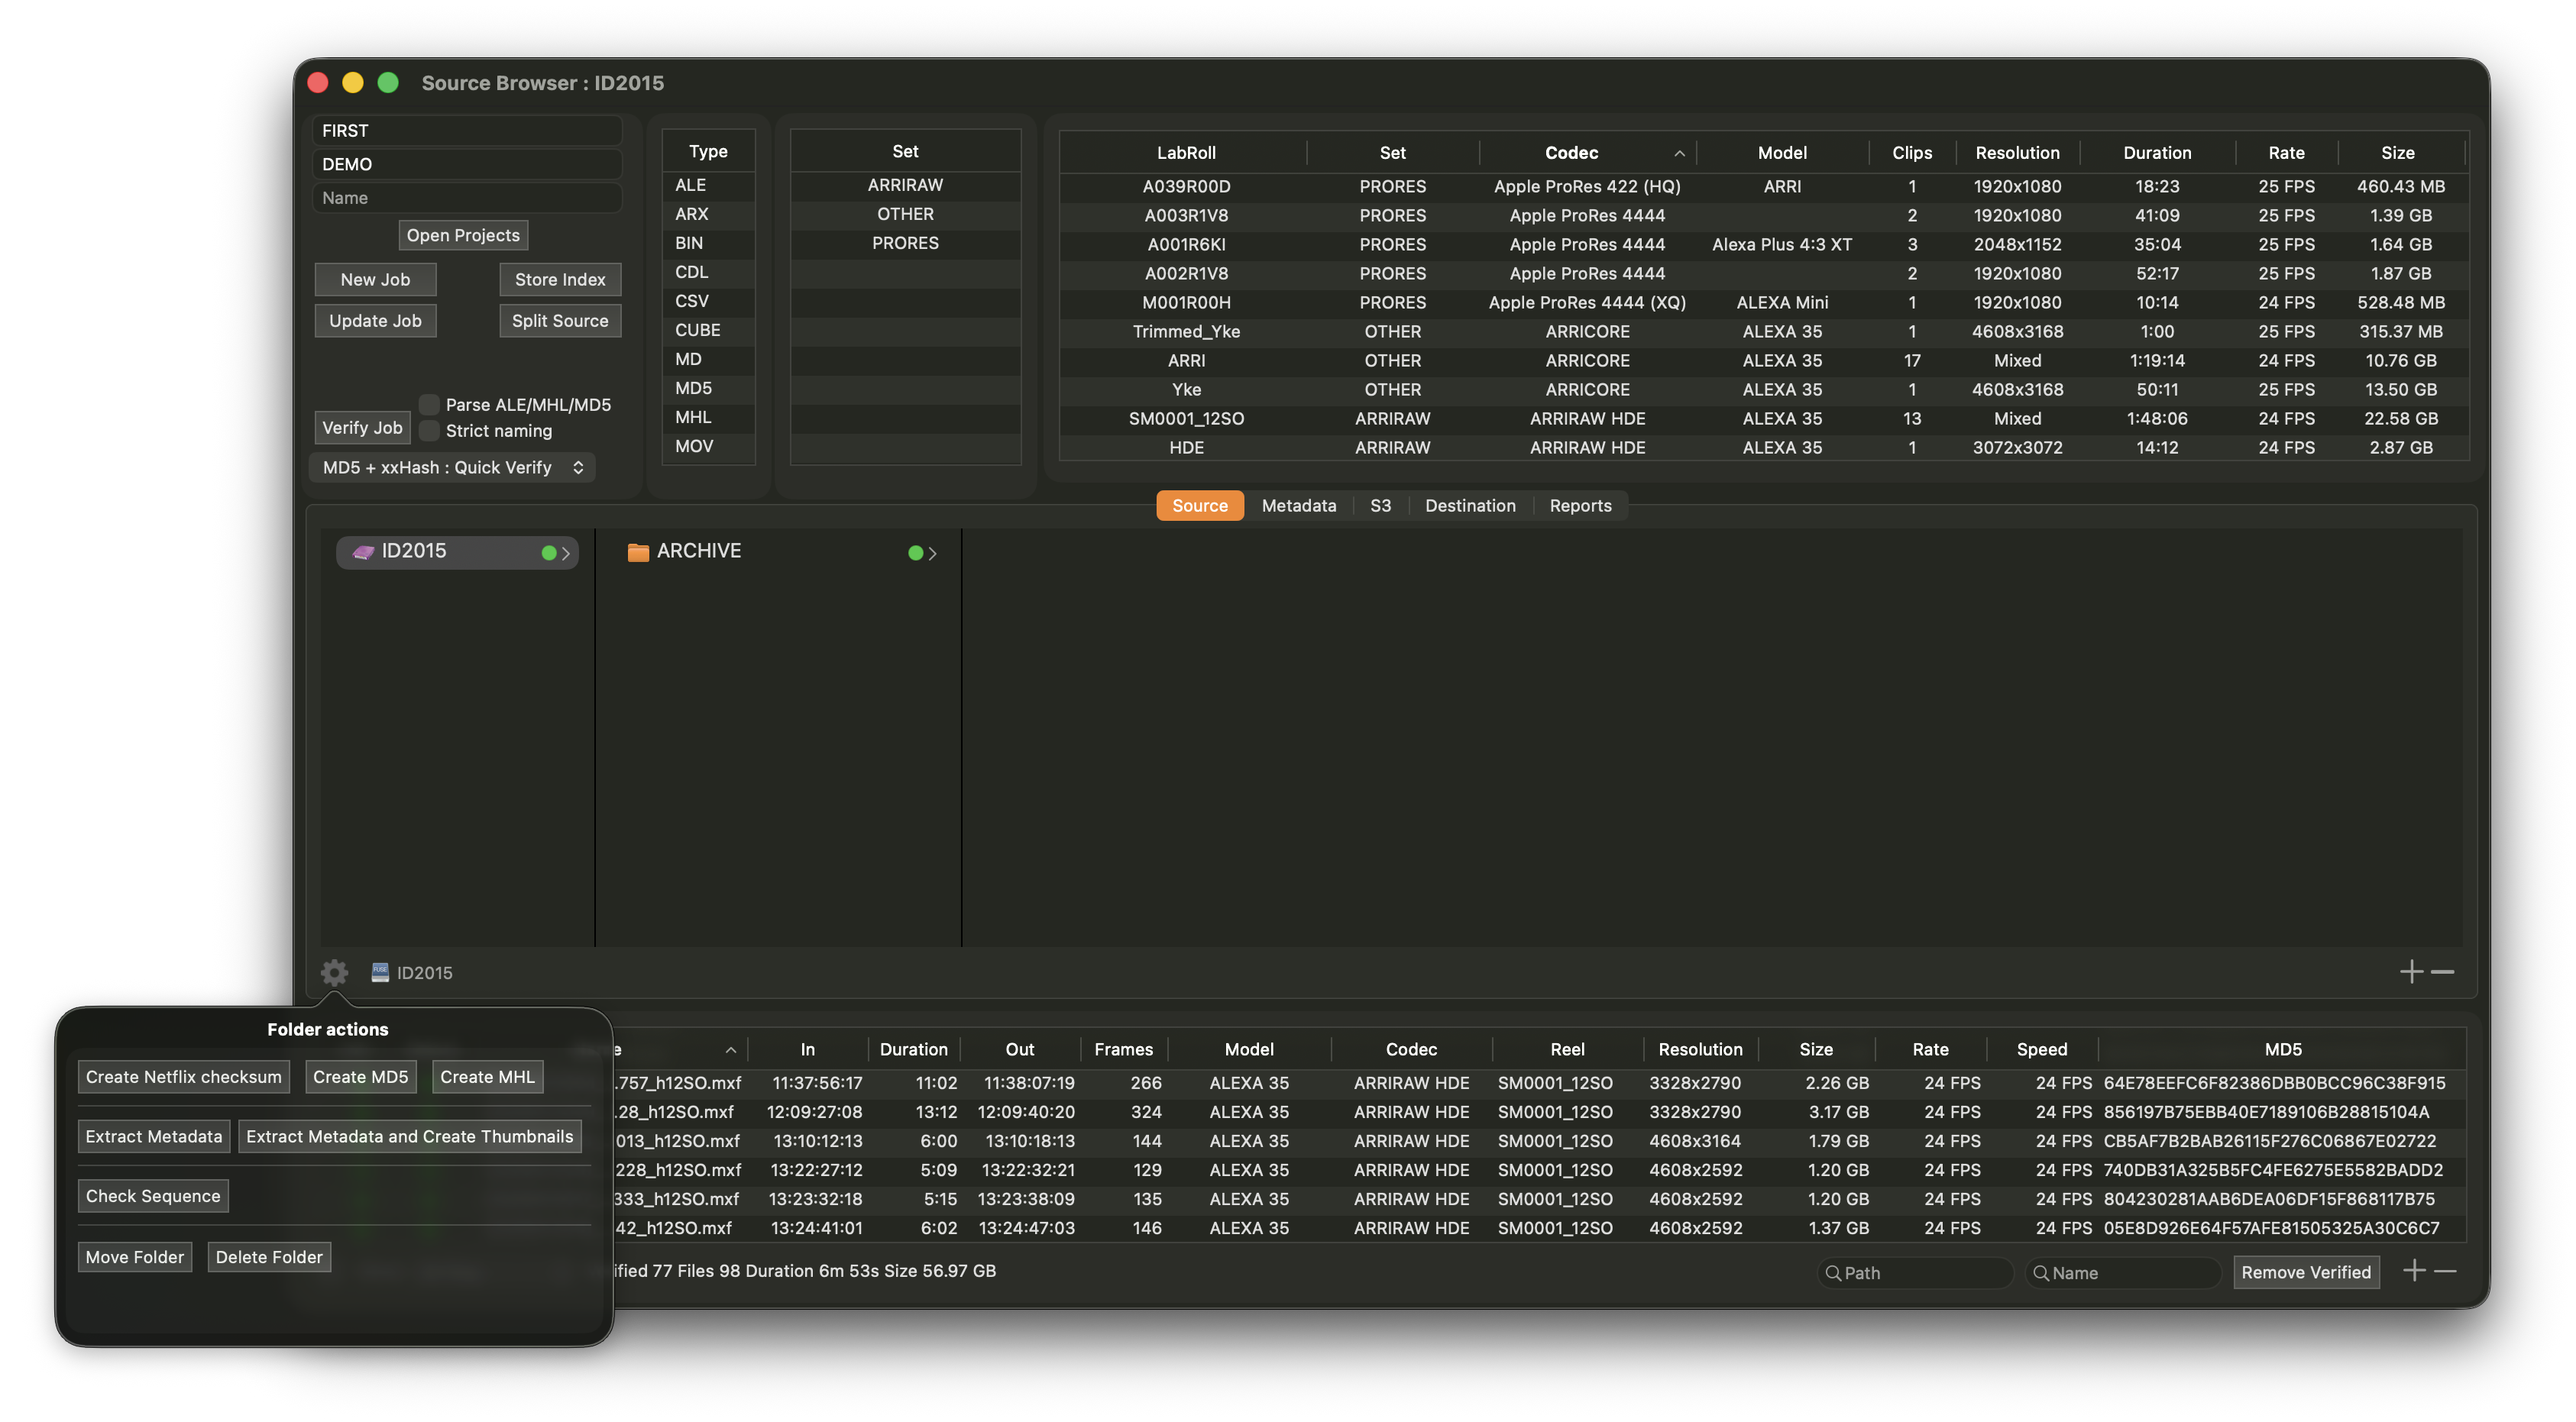Click the minus icon beside Remove Verified

pos(2446,1271)
